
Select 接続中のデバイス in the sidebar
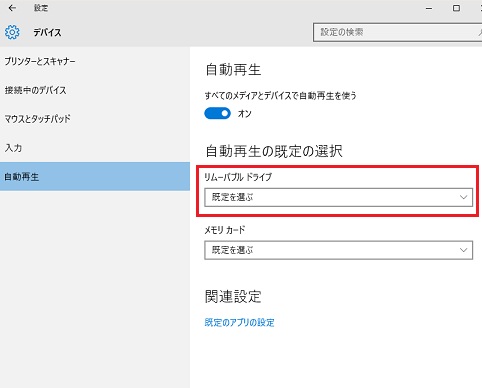[x=95, y=90]
